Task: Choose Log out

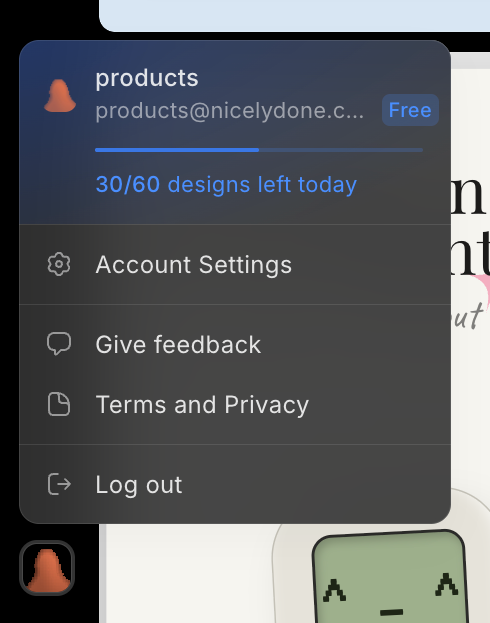Action: [235, 484]
